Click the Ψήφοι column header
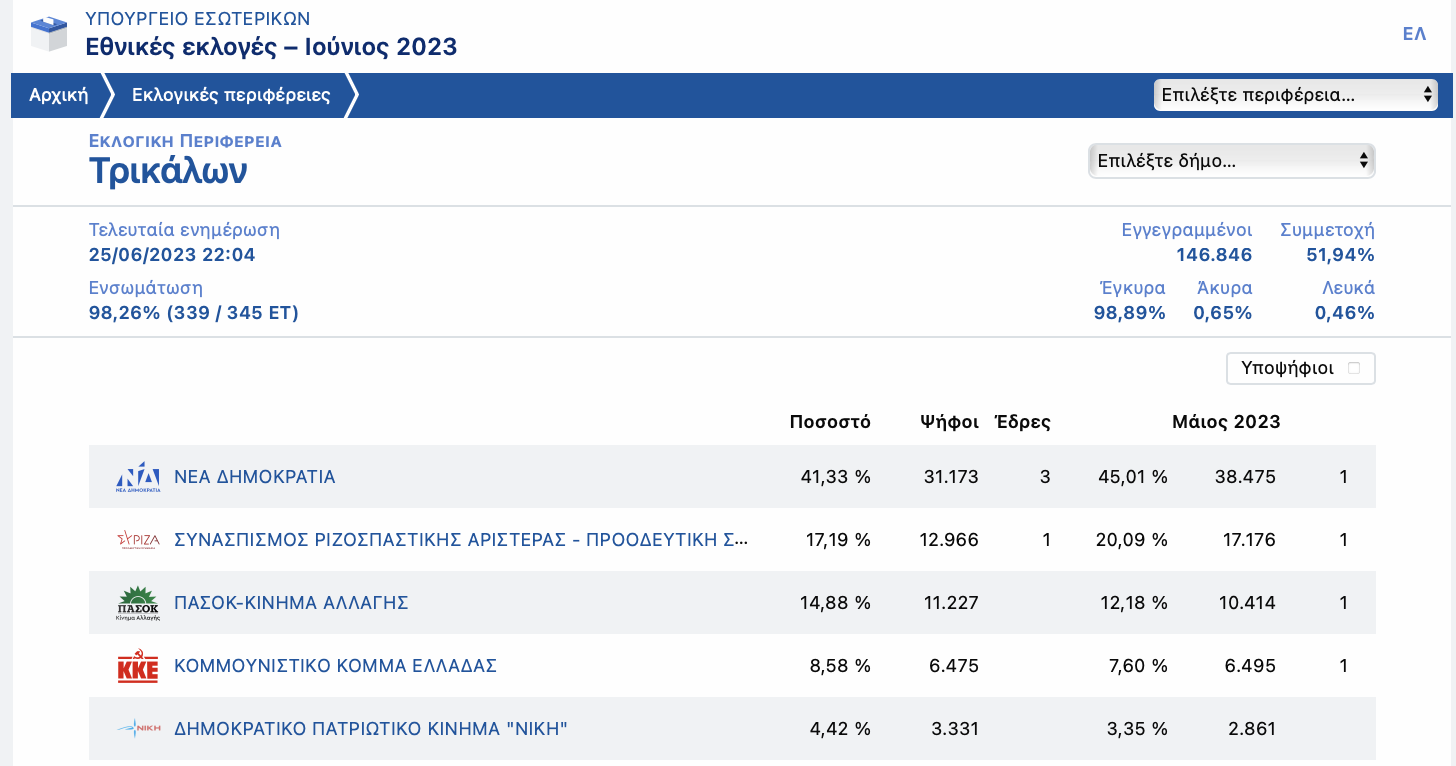 [949, 422]
